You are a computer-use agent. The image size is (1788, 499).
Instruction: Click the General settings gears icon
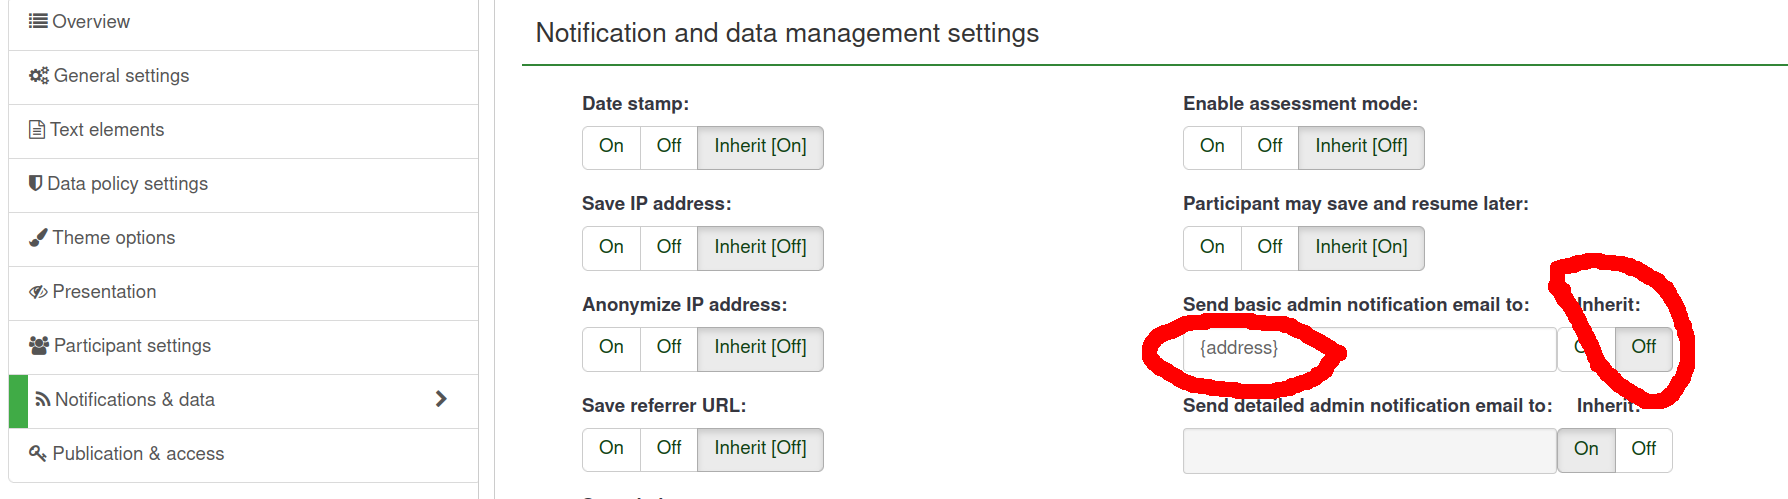point(39,76)
